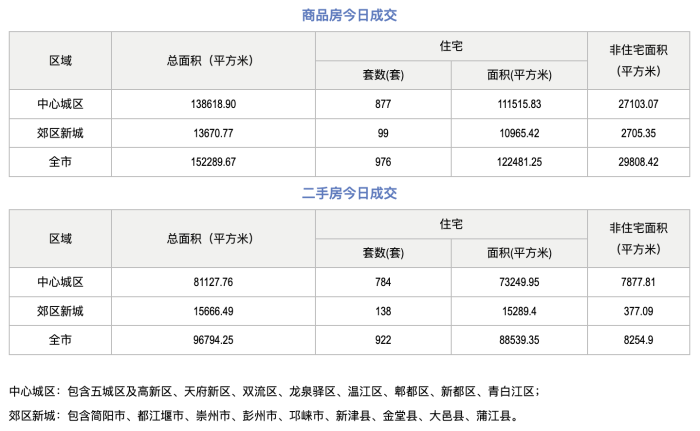Viewport: 700px width, 431px height.
Task: Click the cell containing 99
Action: click(381, 133)
